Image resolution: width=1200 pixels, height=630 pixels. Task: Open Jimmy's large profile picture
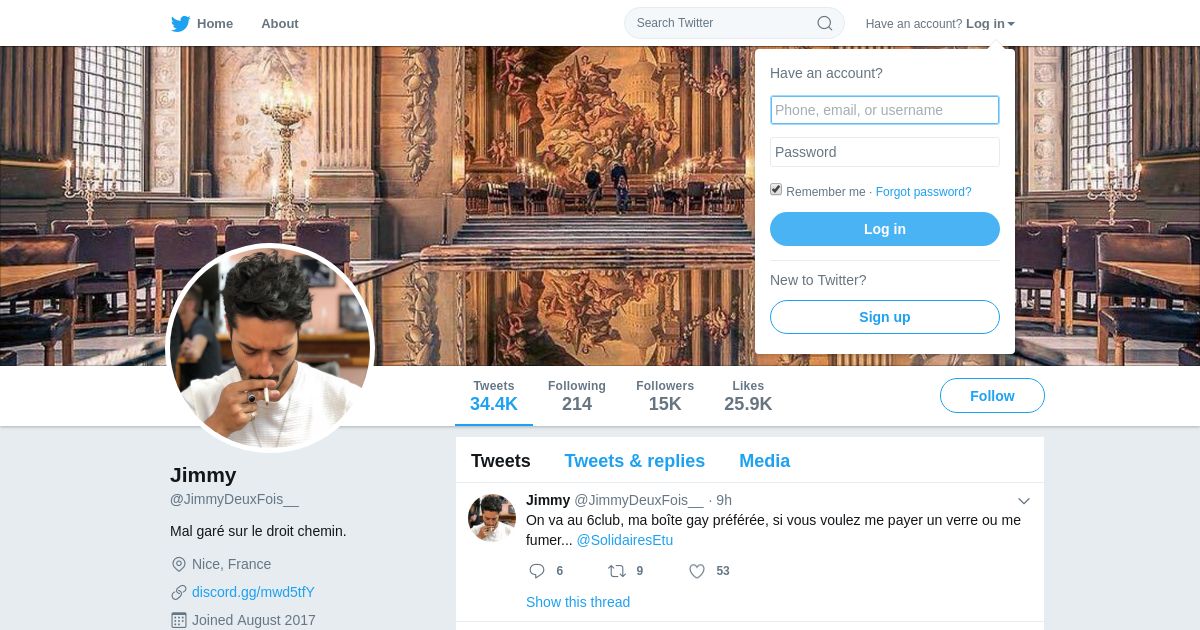[x=270, y=348]
